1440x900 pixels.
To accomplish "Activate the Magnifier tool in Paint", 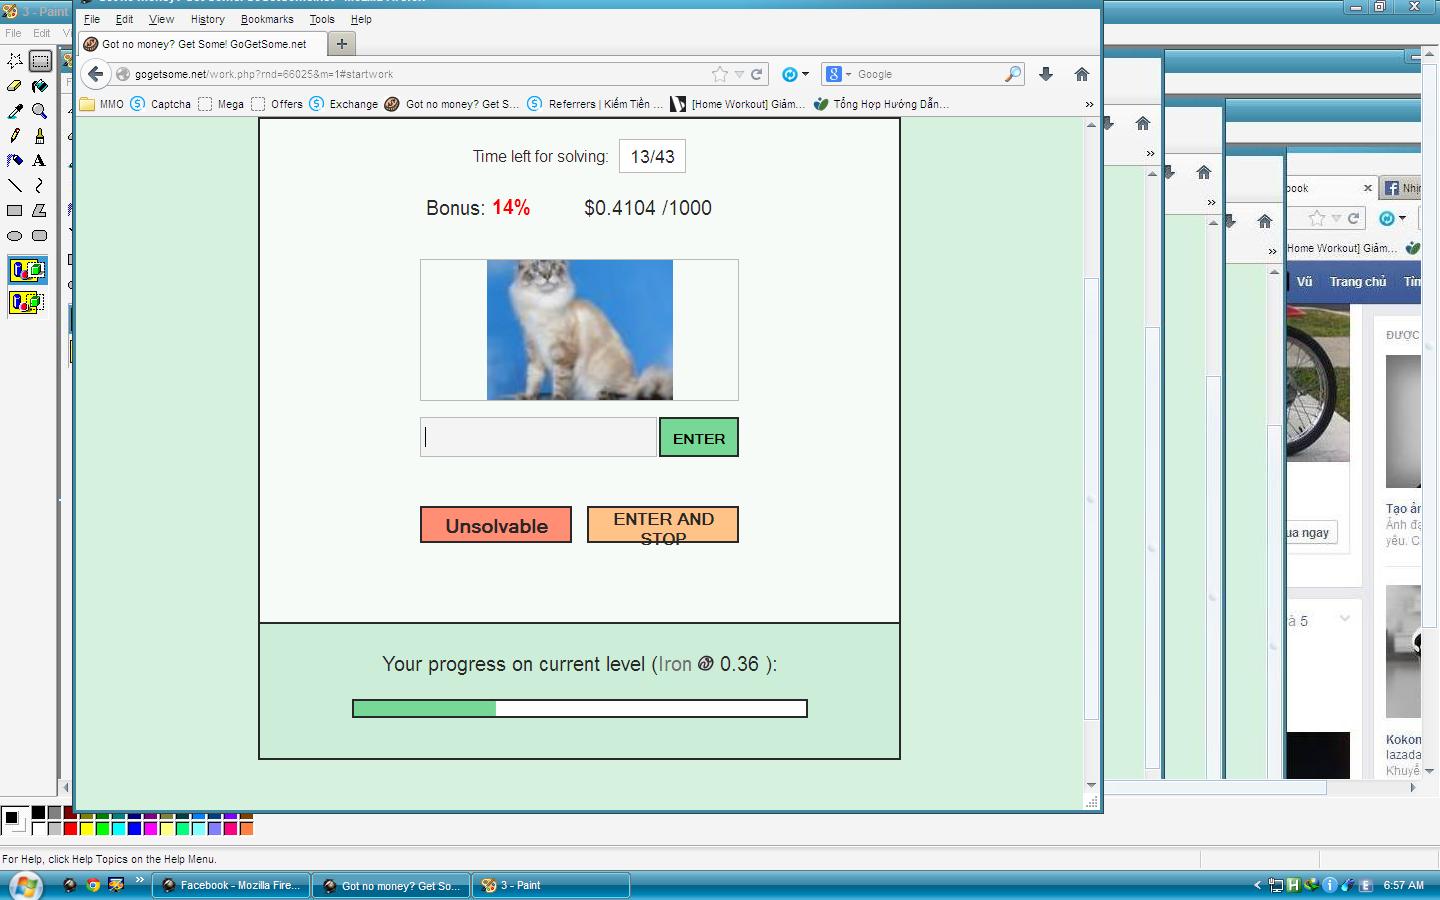I will 40,111.
